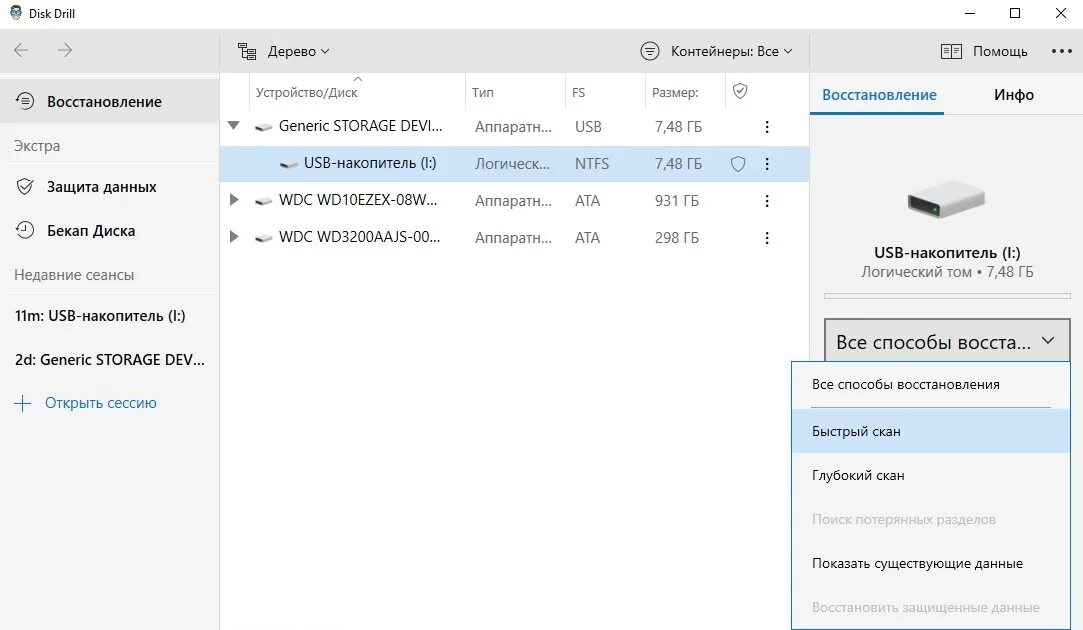Click the plus icon near Открыть сессию
Viewport: 1083px width, 630px height.
pyautogui.click(x=23, y=403)
